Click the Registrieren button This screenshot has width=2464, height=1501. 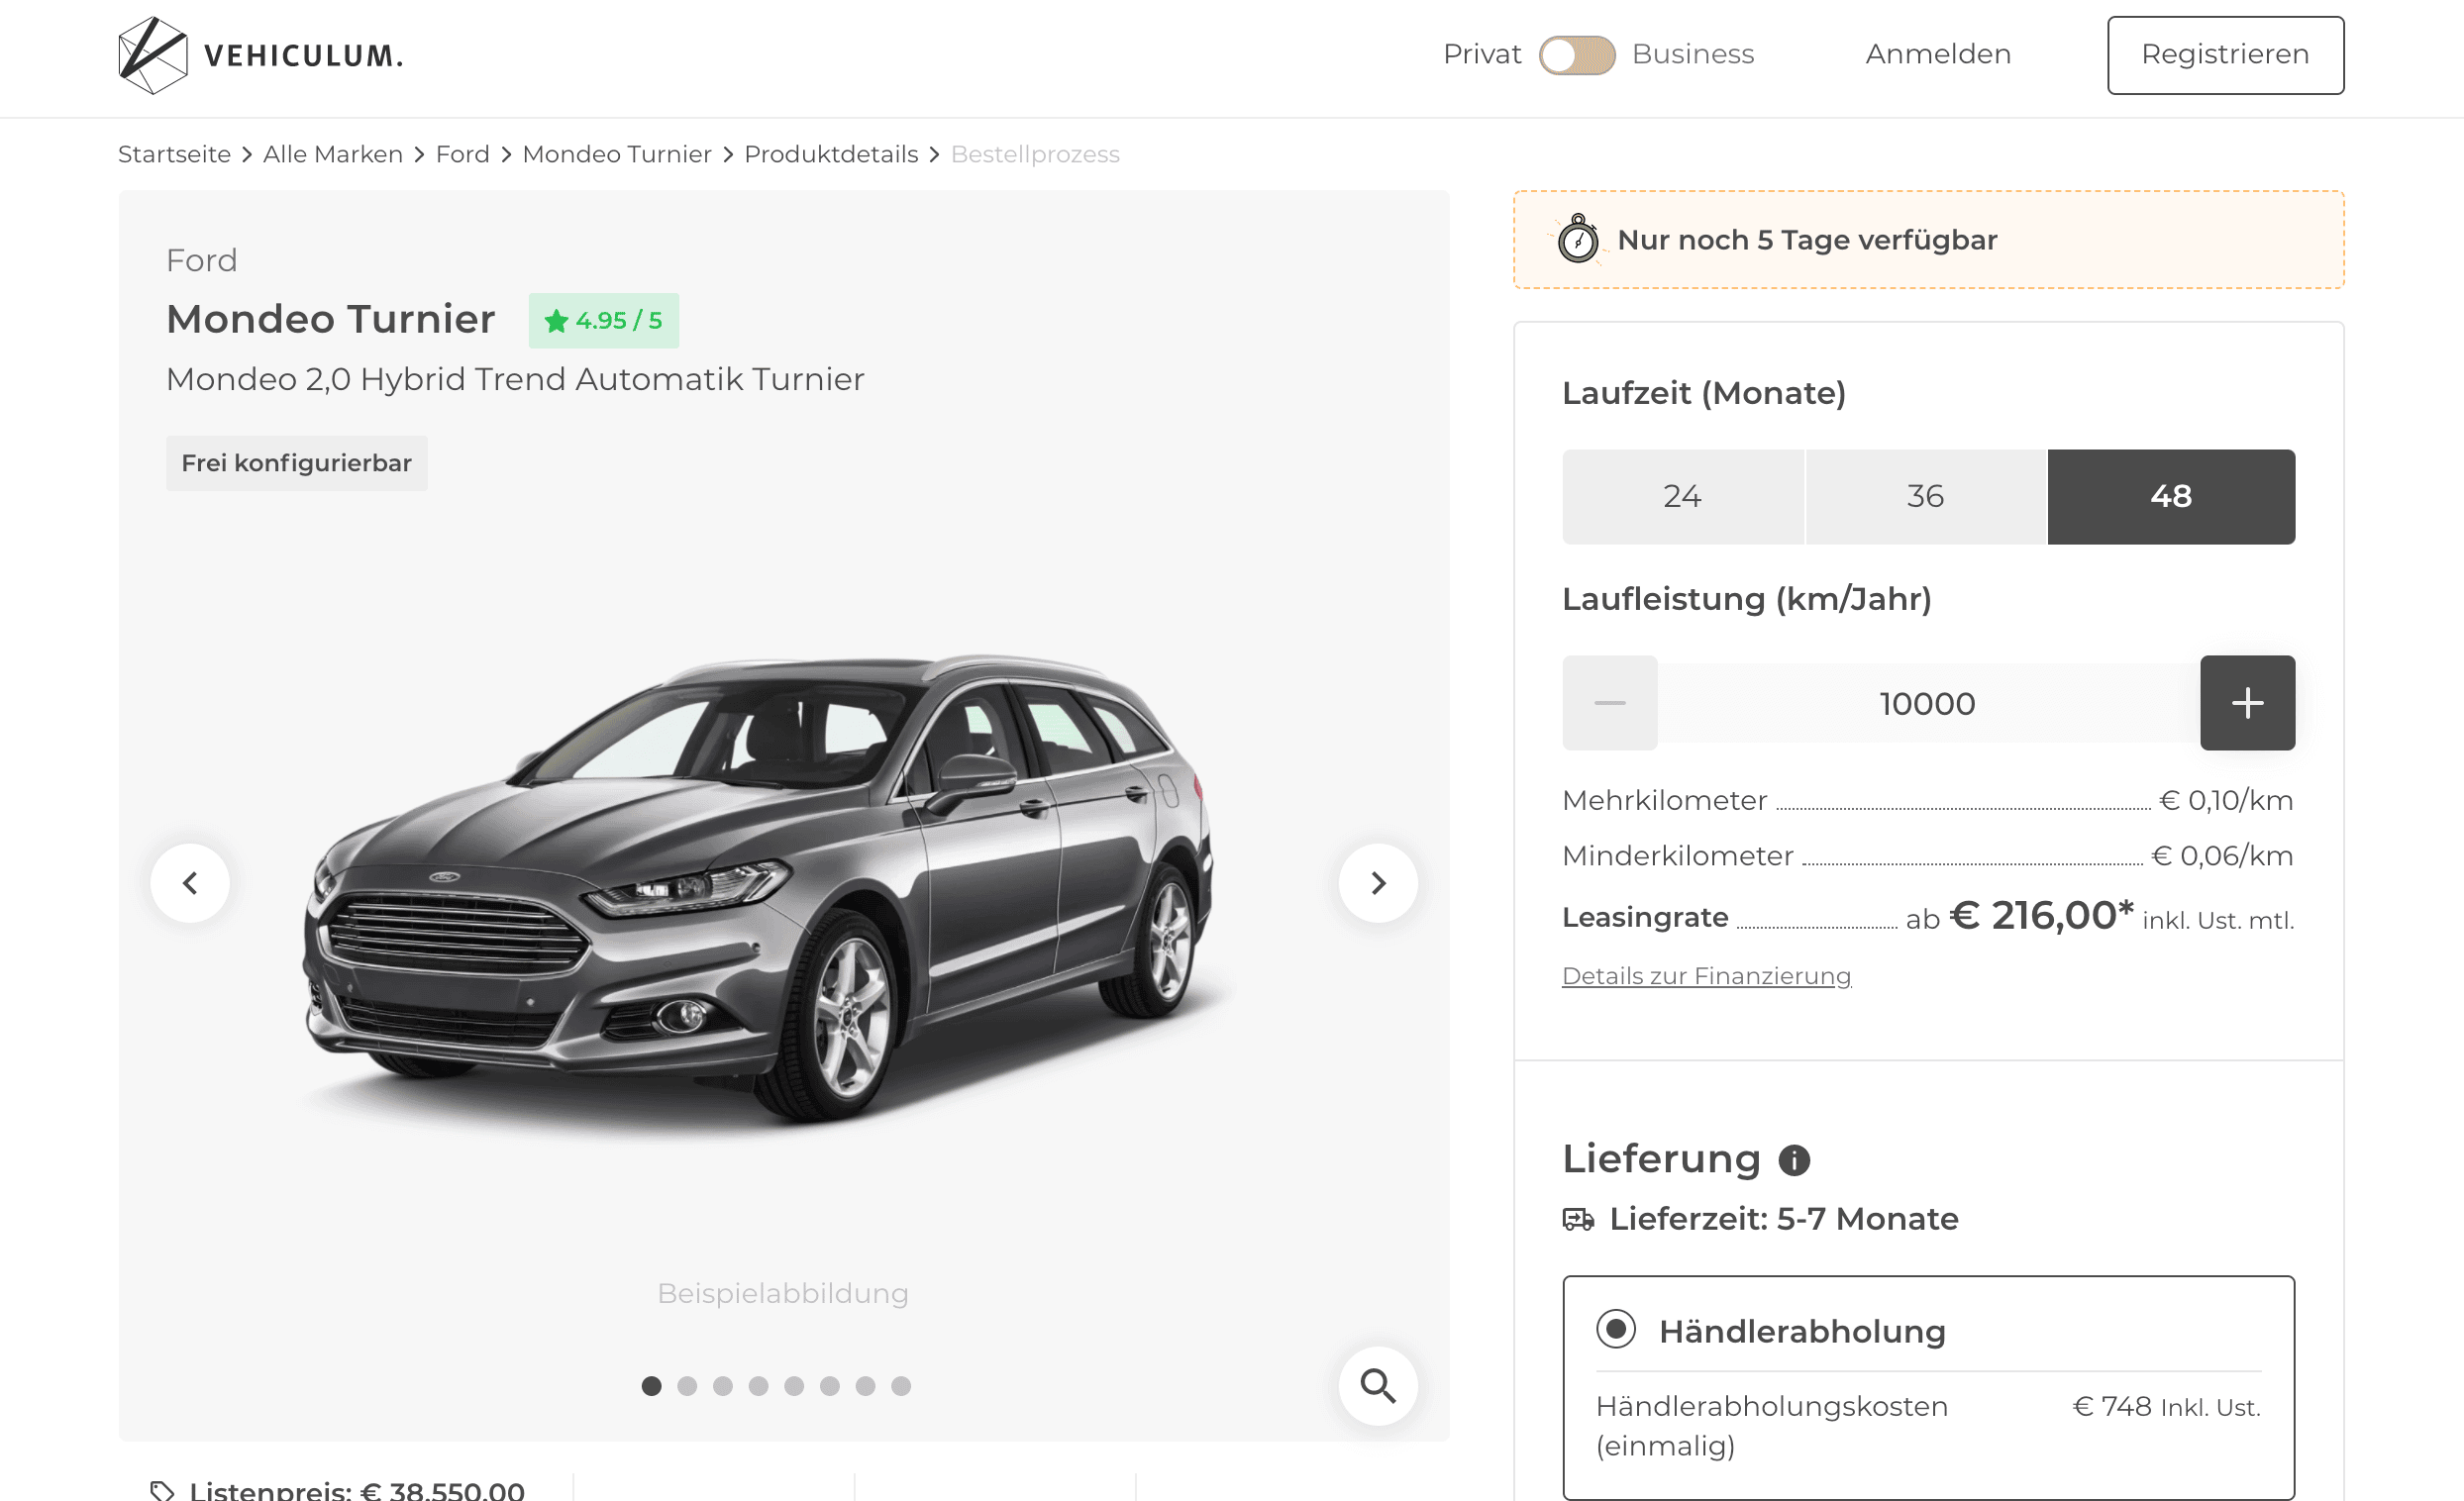[x=2225, y=55]
